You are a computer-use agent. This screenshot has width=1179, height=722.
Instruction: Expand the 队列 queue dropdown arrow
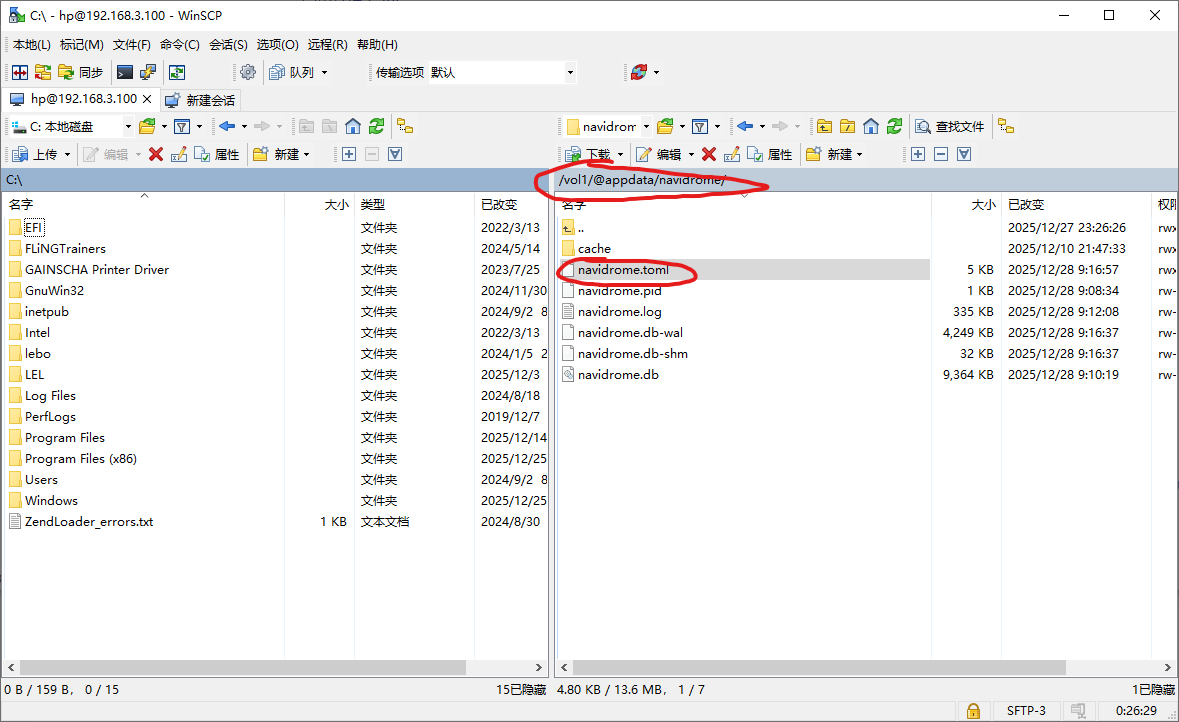[325, 72]
